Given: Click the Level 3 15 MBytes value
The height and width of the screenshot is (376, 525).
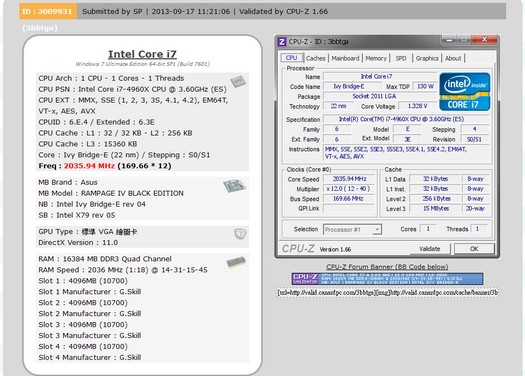Looking at the screenshot, I should (435, 209).
